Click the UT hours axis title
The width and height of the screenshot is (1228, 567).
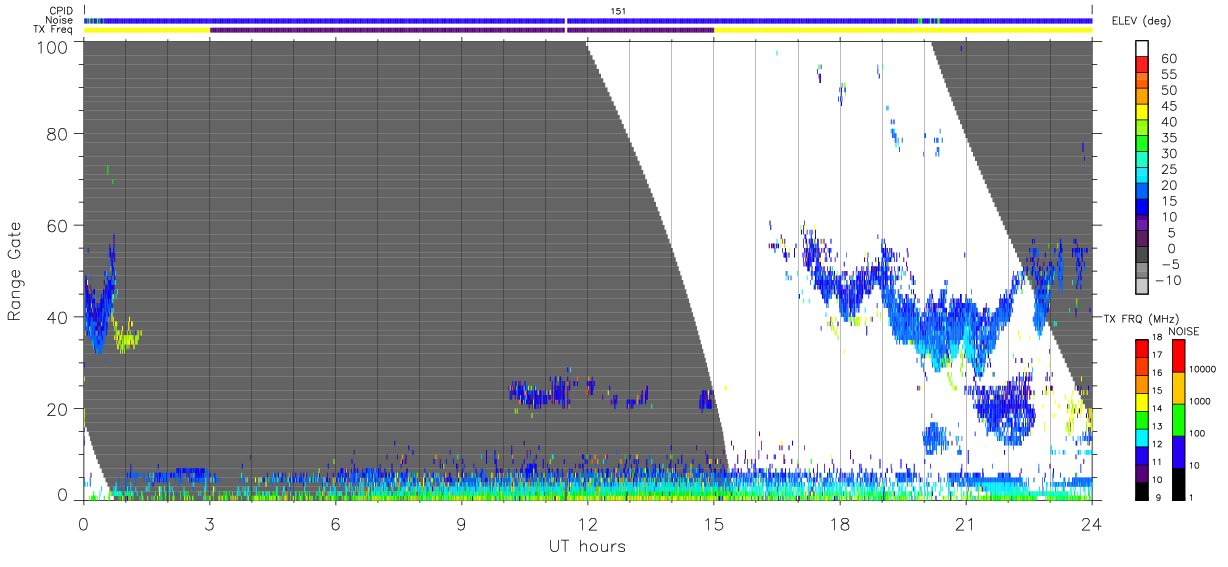[x=587, y=546]
